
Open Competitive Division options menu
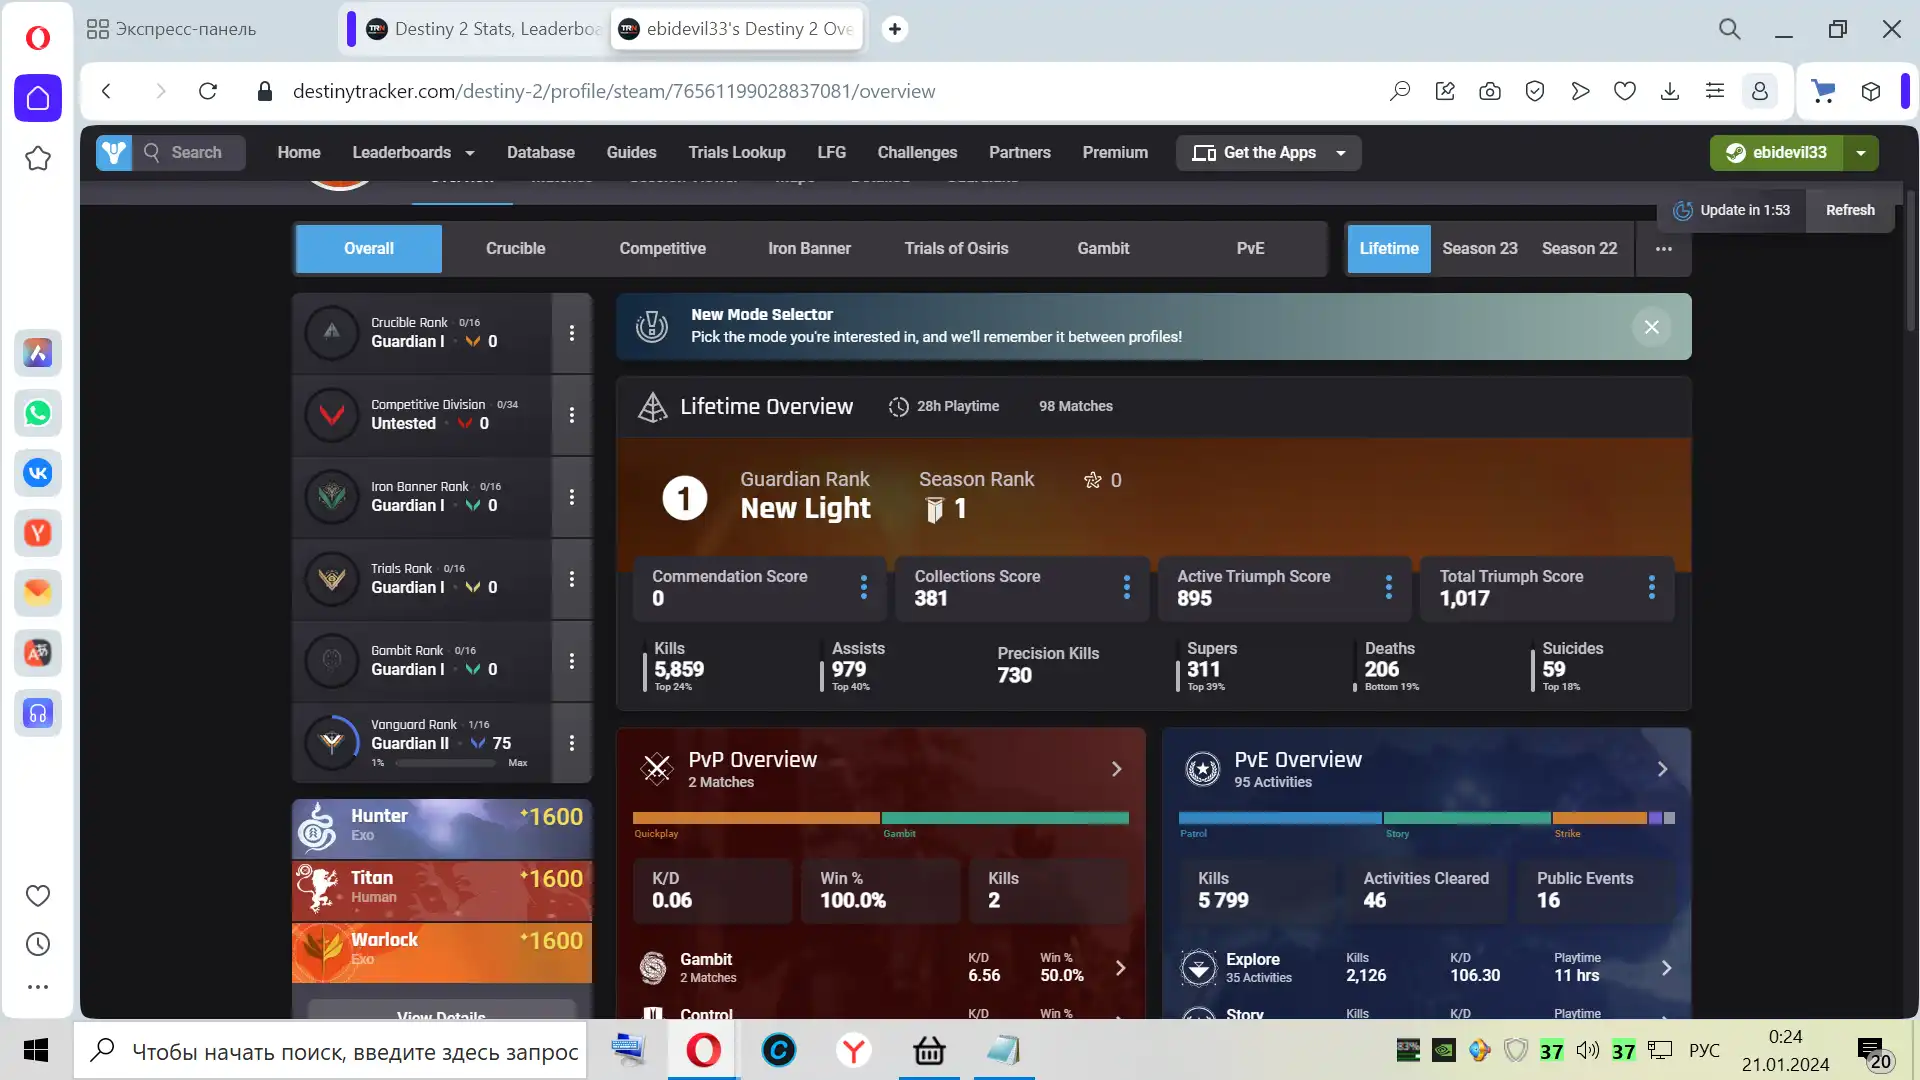[572, 415]
